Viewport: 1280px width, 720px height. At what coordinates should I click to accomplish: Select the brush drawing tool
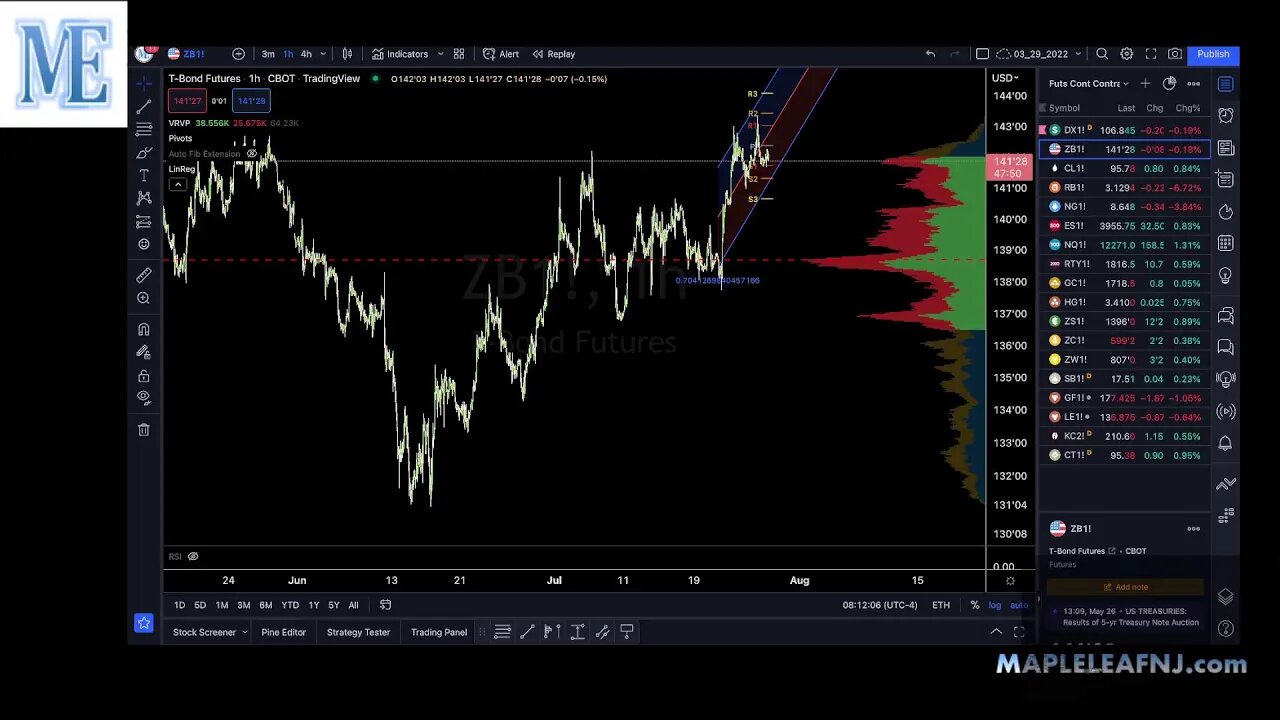[x=144, y=152]
